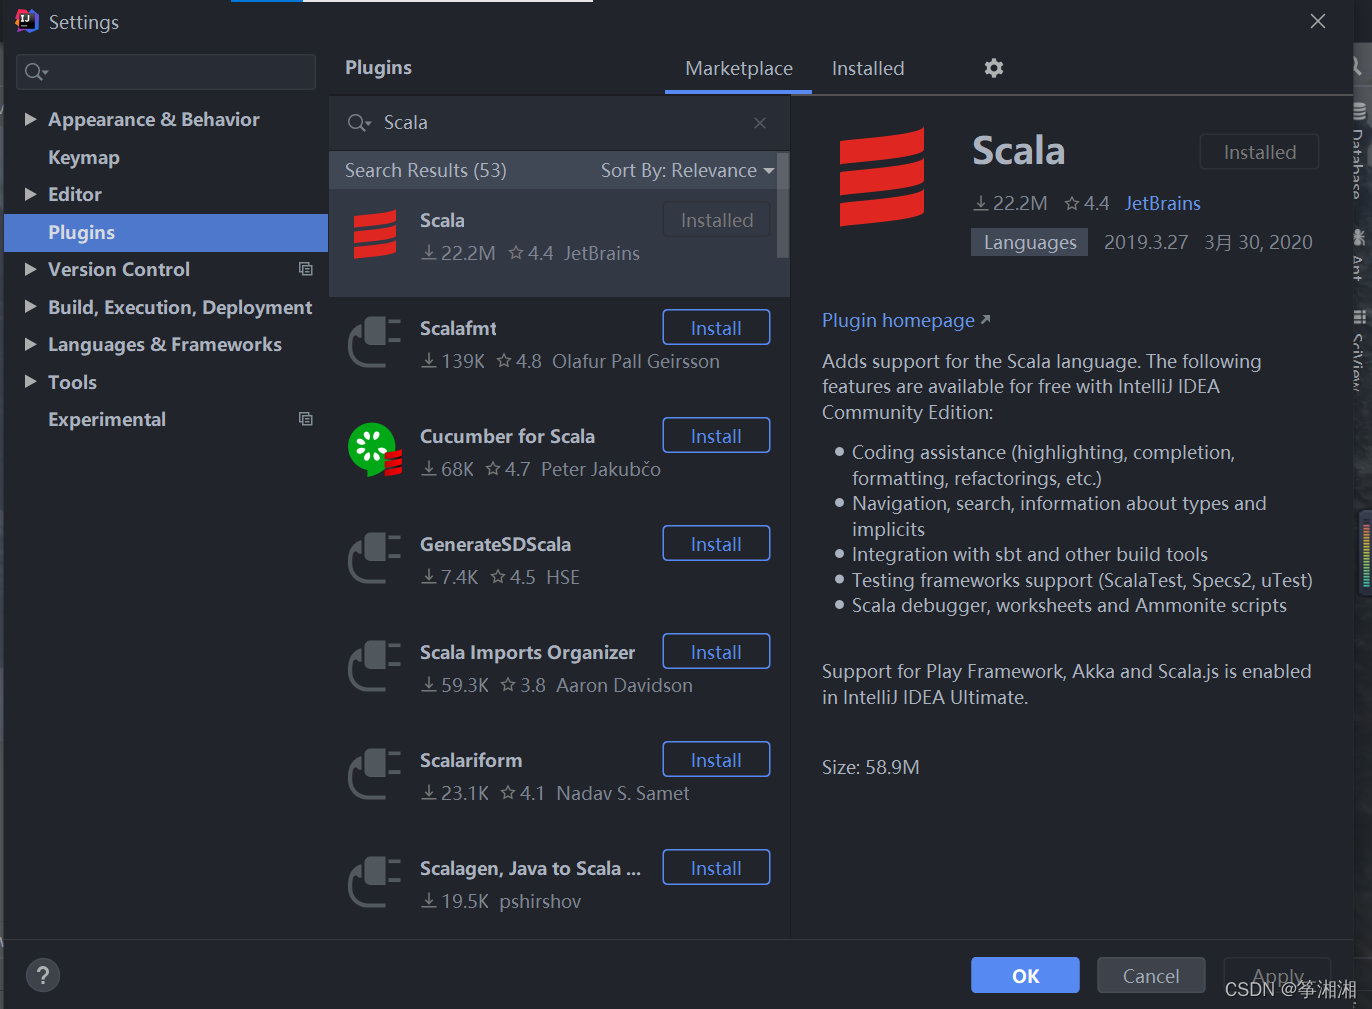1372x1009 pixels.
Task: Click the 2019.3.27 version text
Action: point(1146,242)
